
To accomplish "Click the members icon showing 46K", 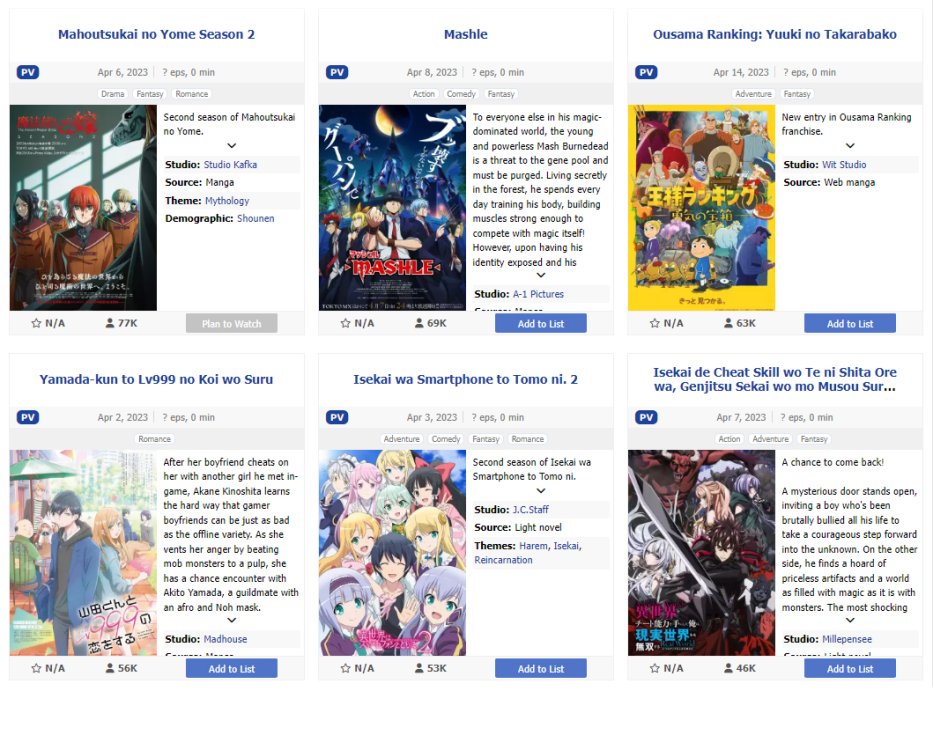I will (x=728, y=668).
